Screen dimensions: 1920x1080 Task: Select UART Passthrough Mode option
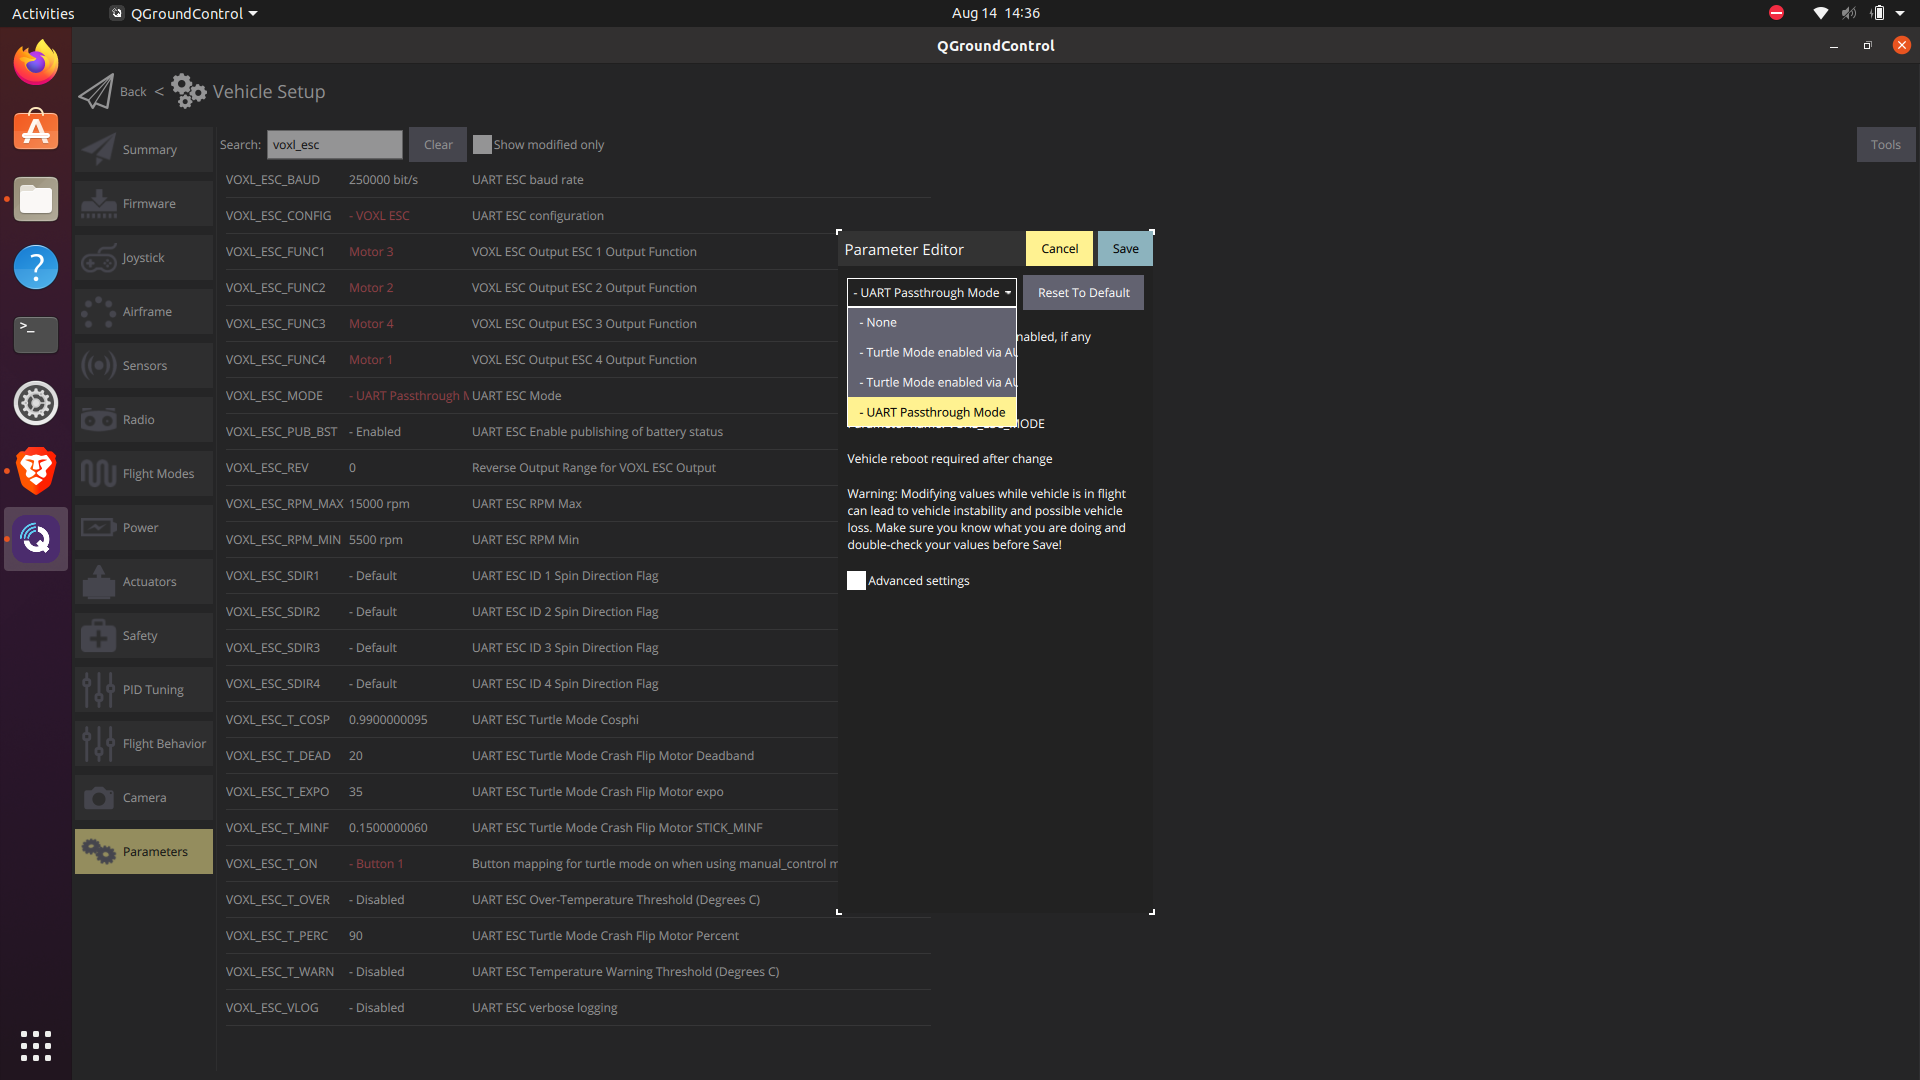click(931, 412)
